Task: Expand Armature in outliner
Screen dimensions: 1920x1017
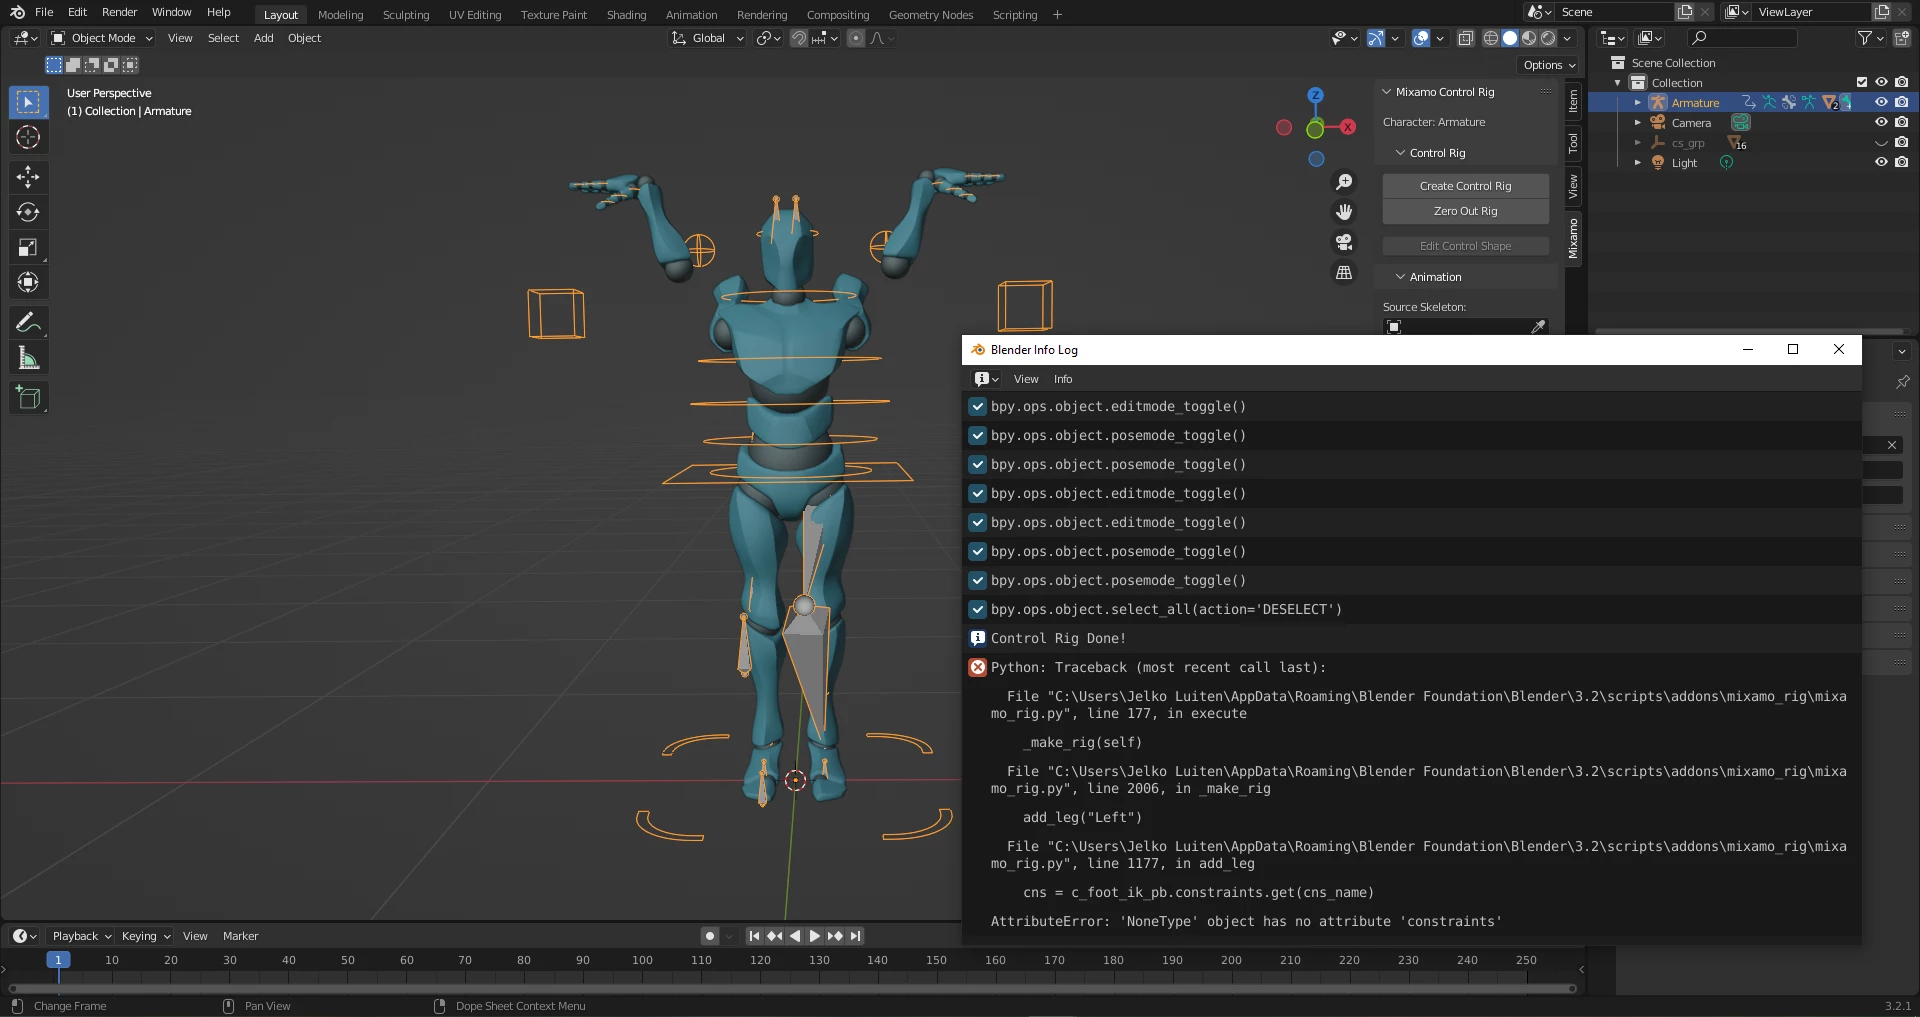Action: [1637, 102]
